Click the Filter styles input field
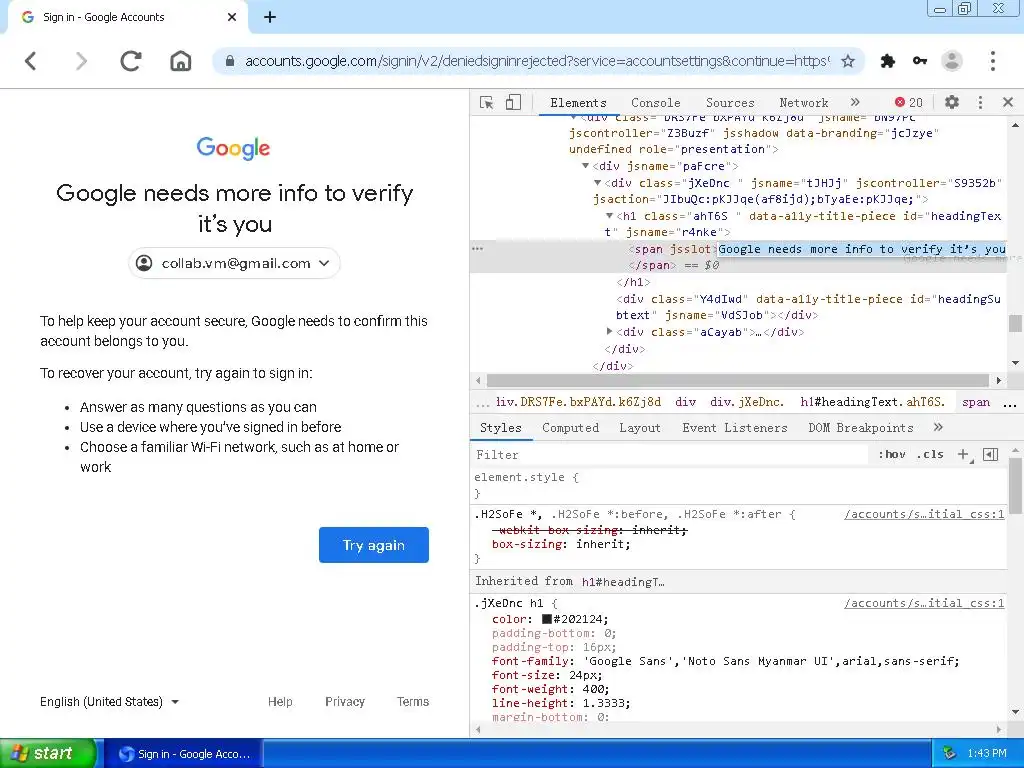Viewport: 1024px width, 768px height. tap(670, 455)
